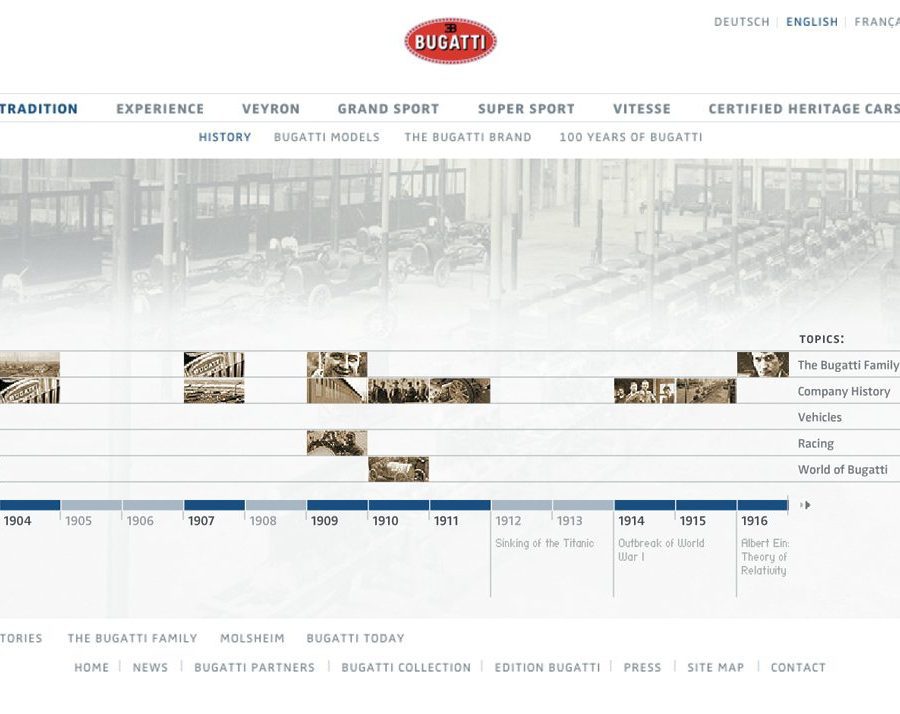
Task: Open 1910 Company History group photo
Action: tap(398, 391)
